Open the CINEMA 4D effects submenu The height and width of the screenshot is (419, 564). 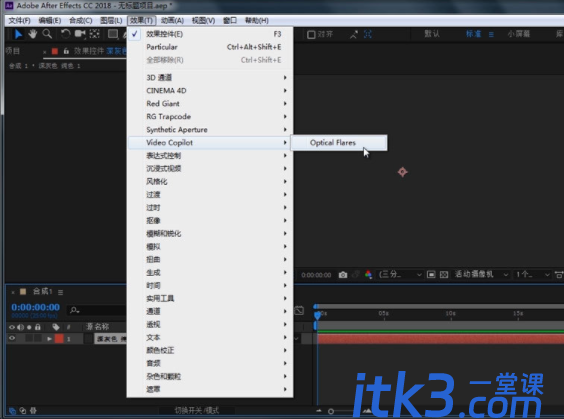click(x=210, y=90)
